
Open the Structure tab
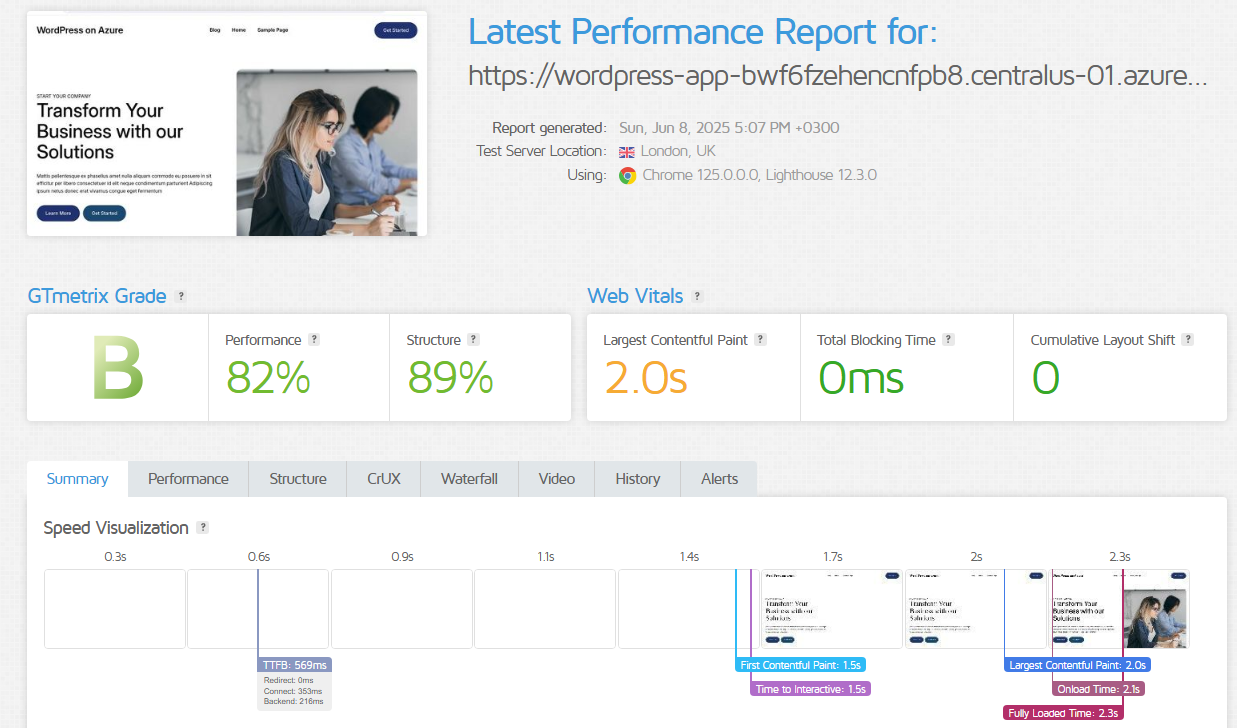click(298, 479)
